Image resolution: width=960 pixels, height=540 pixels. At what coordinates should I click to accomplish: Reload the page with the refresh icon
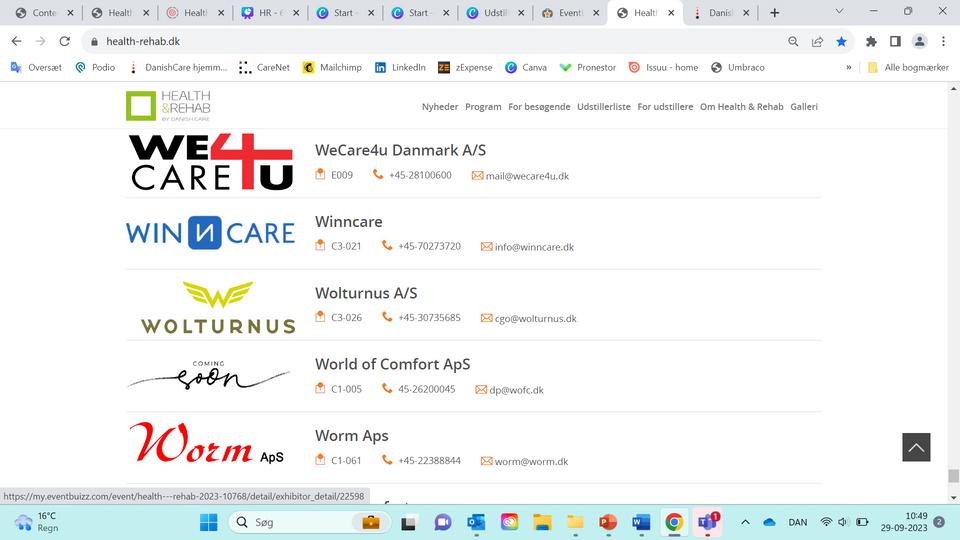click(x=64, y=41)
